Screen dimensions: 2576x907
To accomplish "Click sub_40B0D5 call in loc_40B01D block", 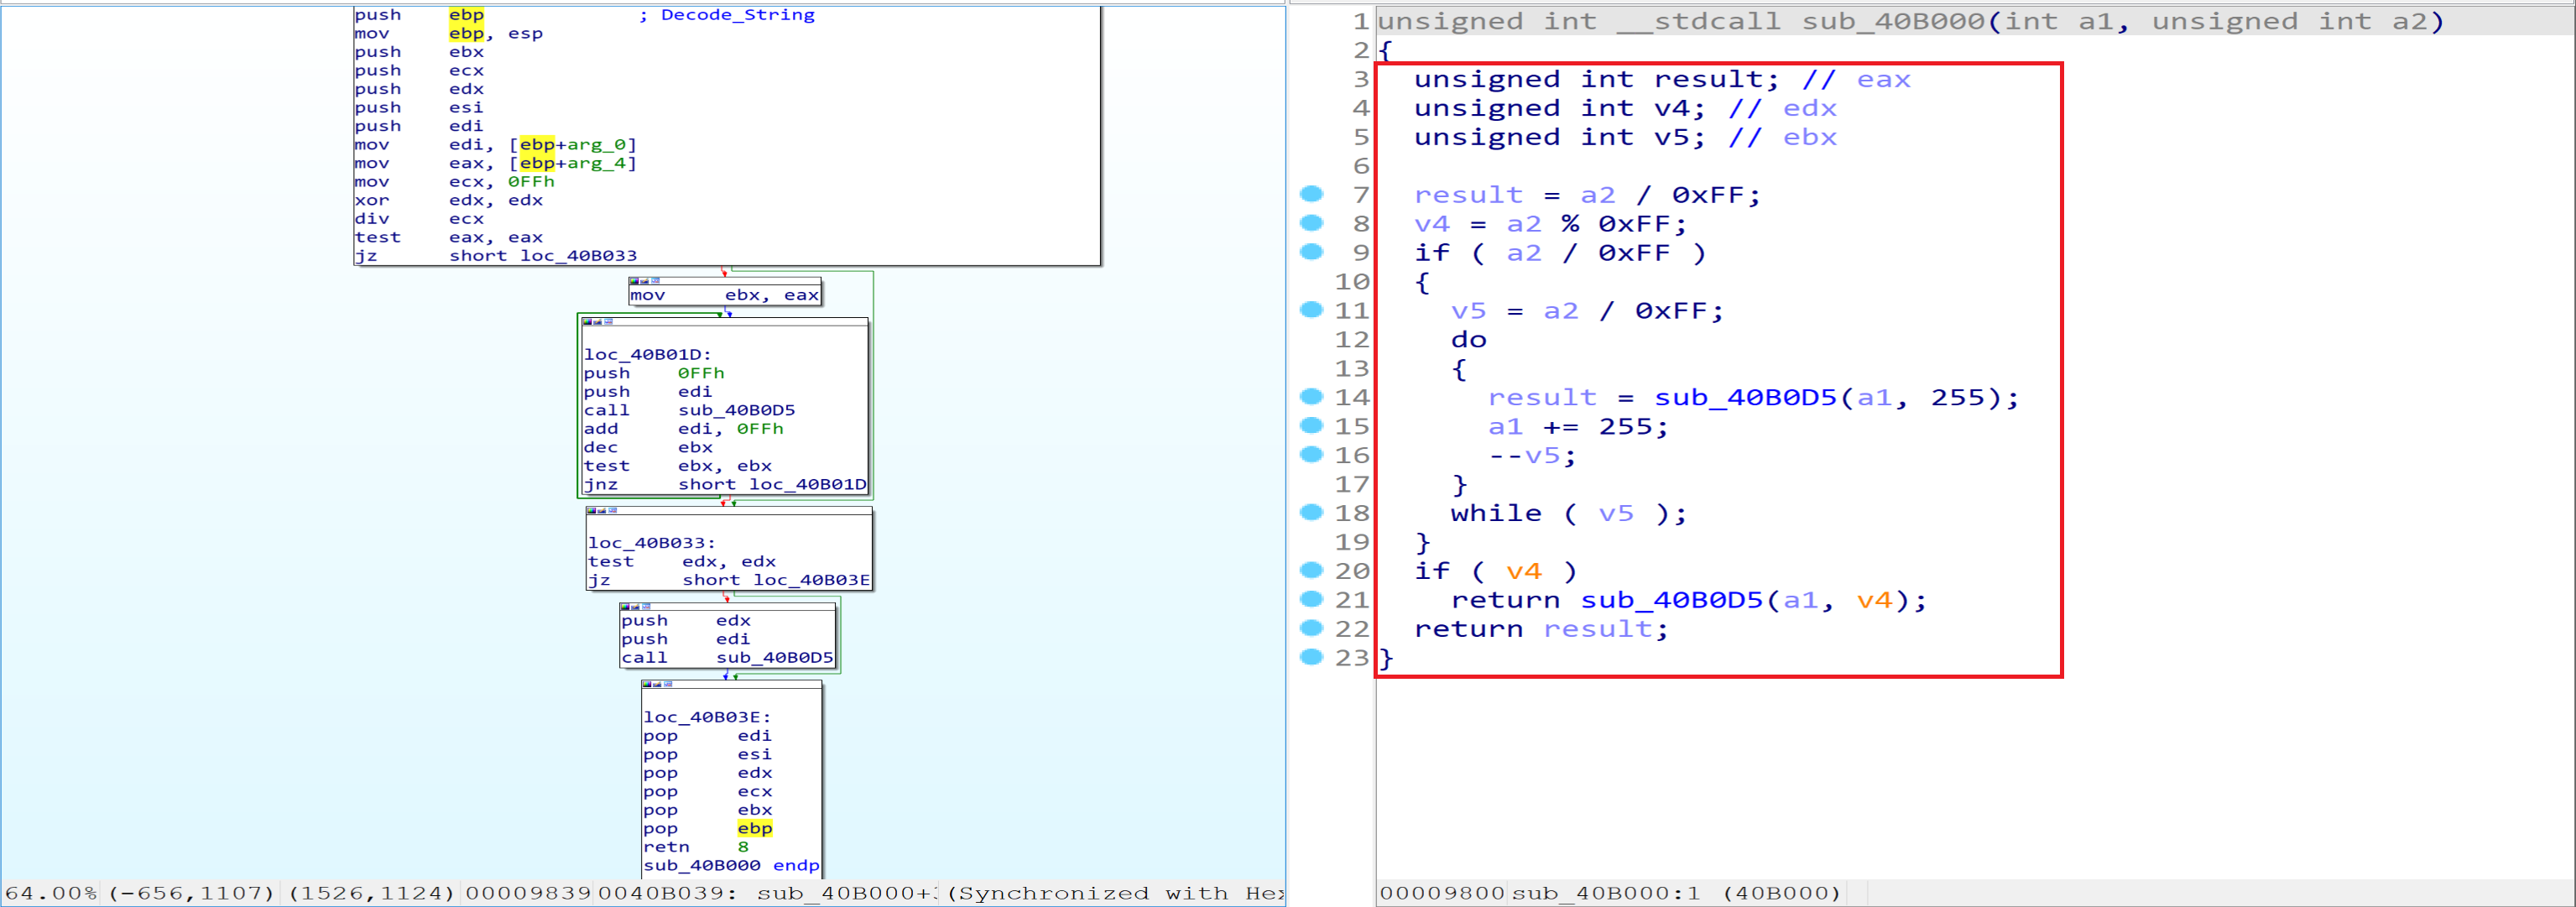I will (x=736, y=410).
